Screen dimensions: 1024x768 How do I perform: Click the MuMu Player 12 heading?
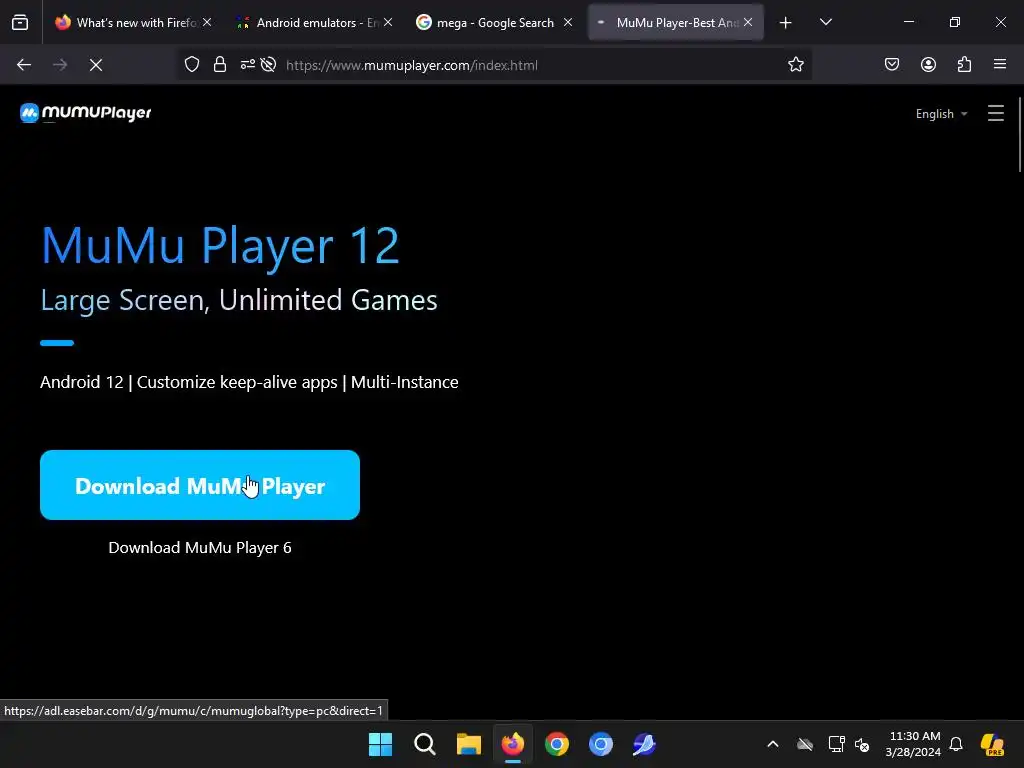pyautogui.click(x=220, y=246)
